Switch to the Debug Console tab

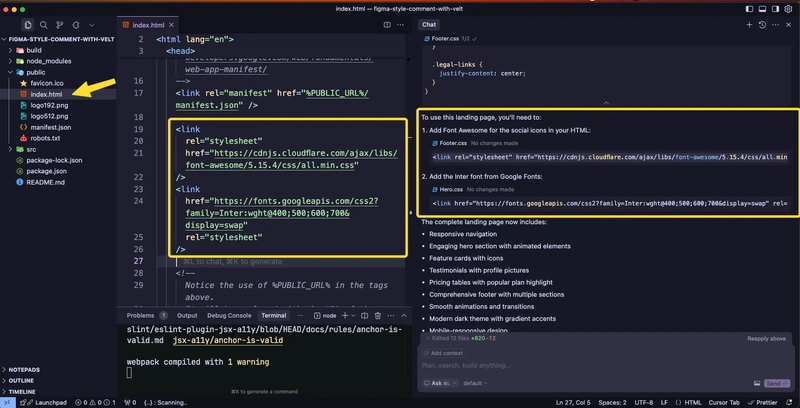(229, 315)
